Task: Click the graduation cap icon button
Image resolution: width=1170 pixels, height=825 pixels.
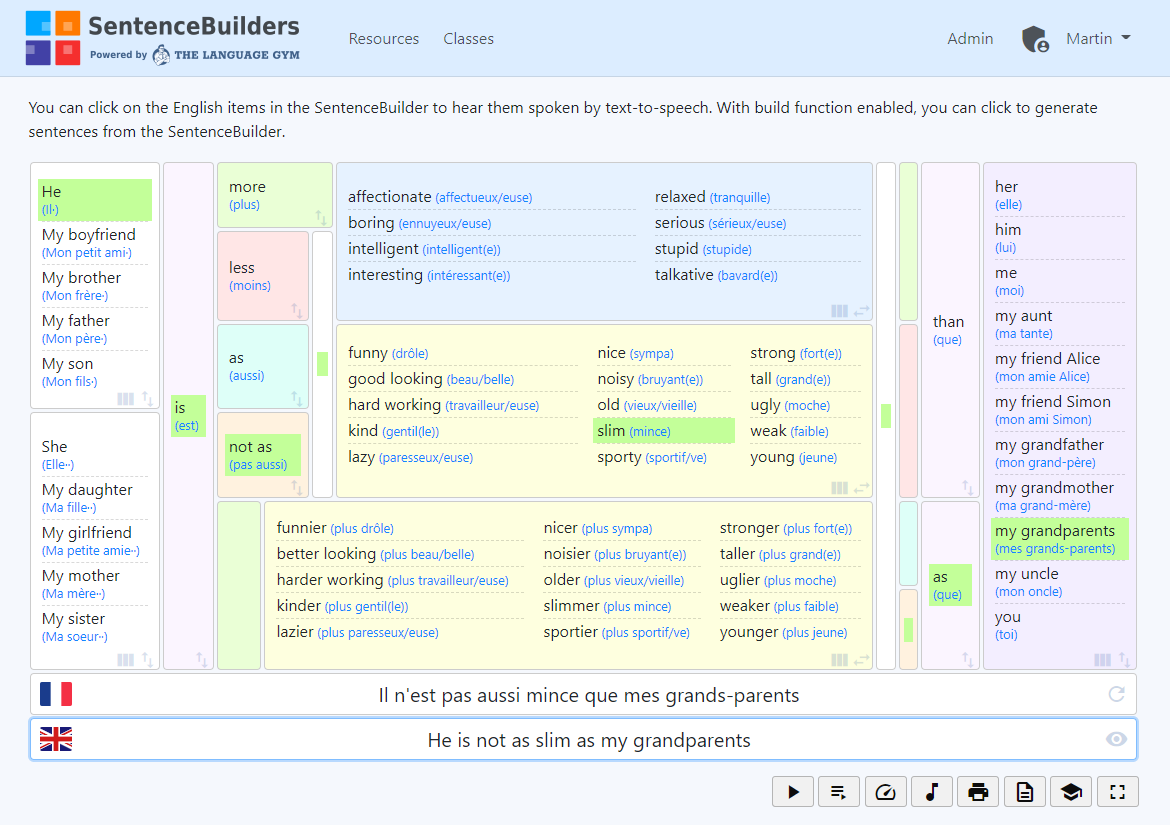Action: [x=1071, y=792]
